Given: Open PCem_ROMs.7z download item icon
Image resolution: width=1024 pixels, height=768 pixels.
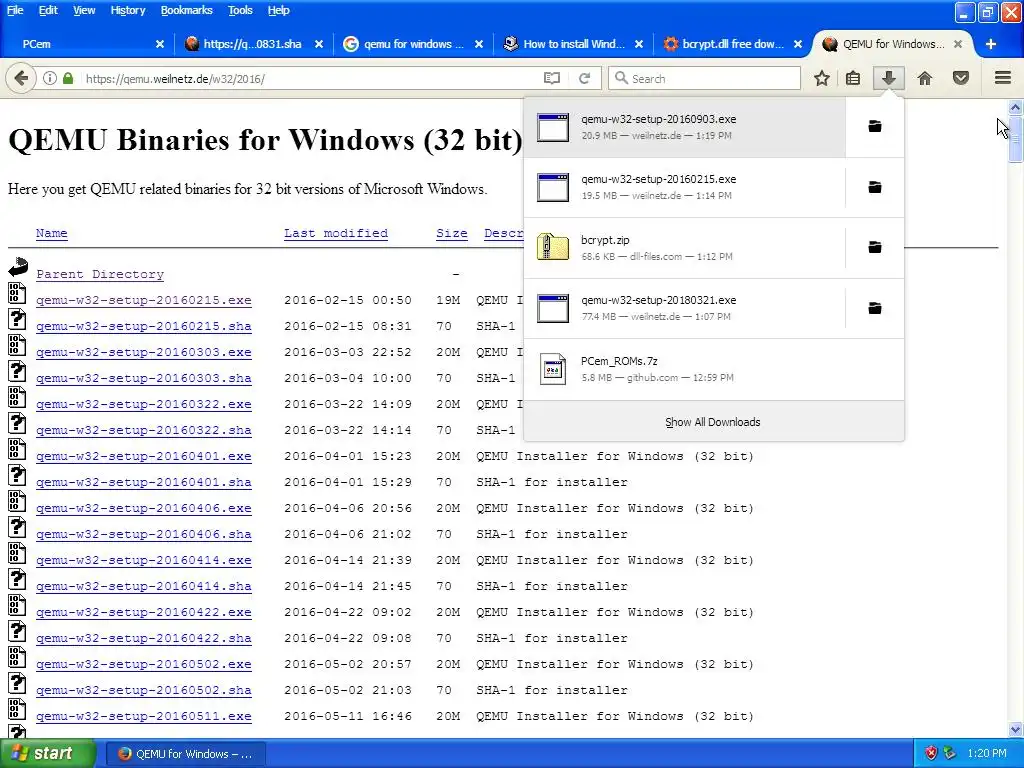Looking at the screenshot, I should click(x=552, y=369).
